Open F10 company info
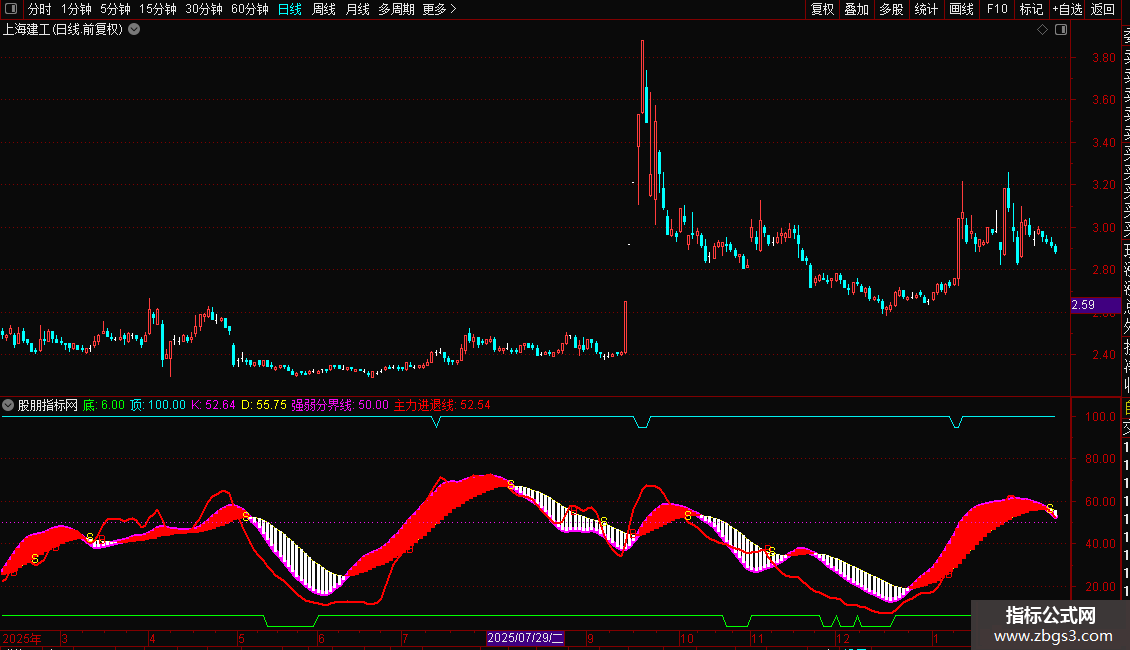Screen dimensions: 1130x650 pos(997,9)
